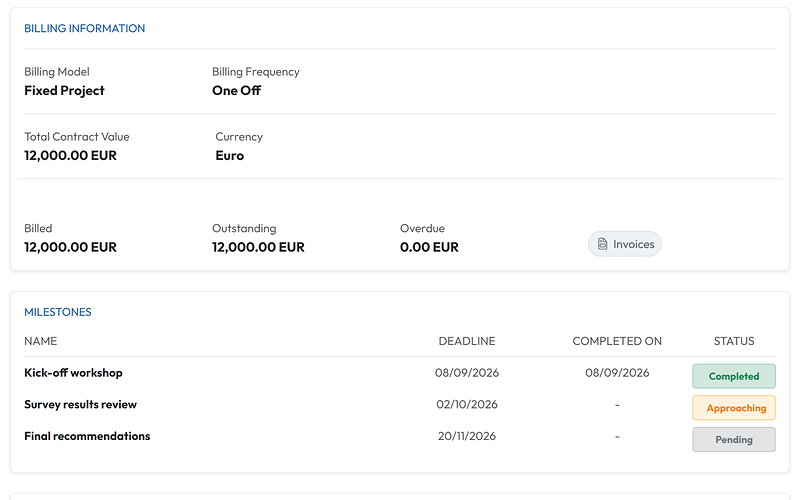The height and width of the screenshot is (500, 800).
Task: Click the Billed amount 12,000.00 EUR
Action: click(x=70, y=247)
